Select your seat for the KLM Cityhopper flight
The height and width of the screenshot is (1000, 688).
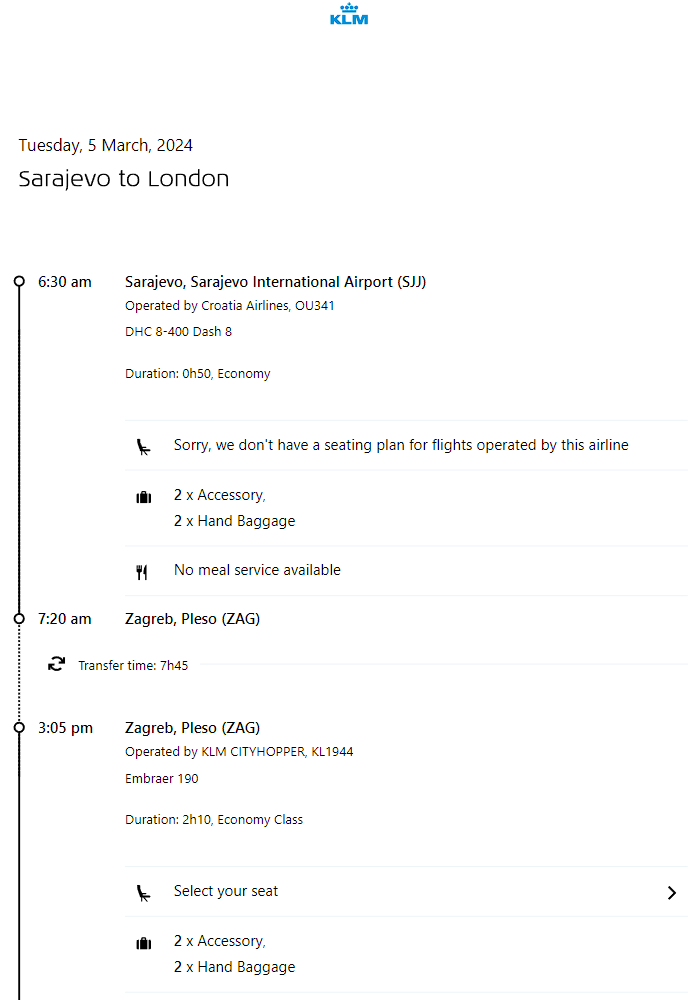pos(226,891)
